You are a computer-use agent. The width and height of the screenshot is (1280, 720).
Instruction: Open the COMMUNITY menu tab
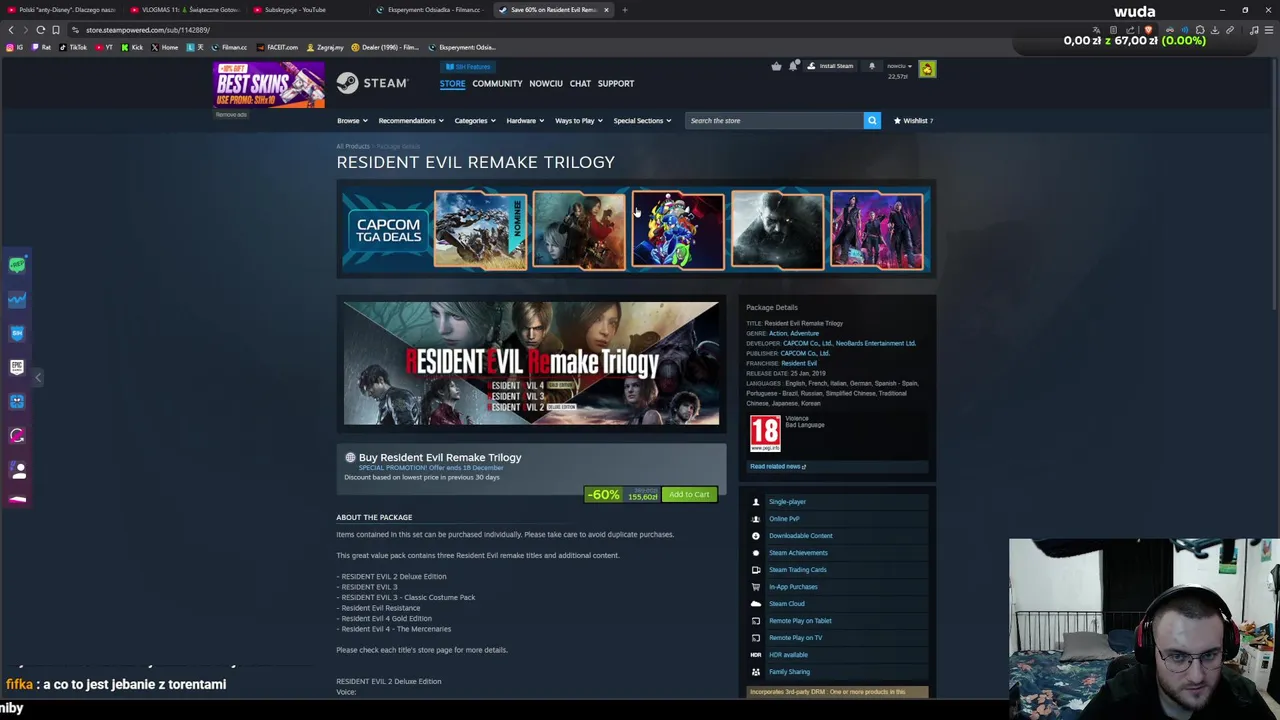point(497,84)
